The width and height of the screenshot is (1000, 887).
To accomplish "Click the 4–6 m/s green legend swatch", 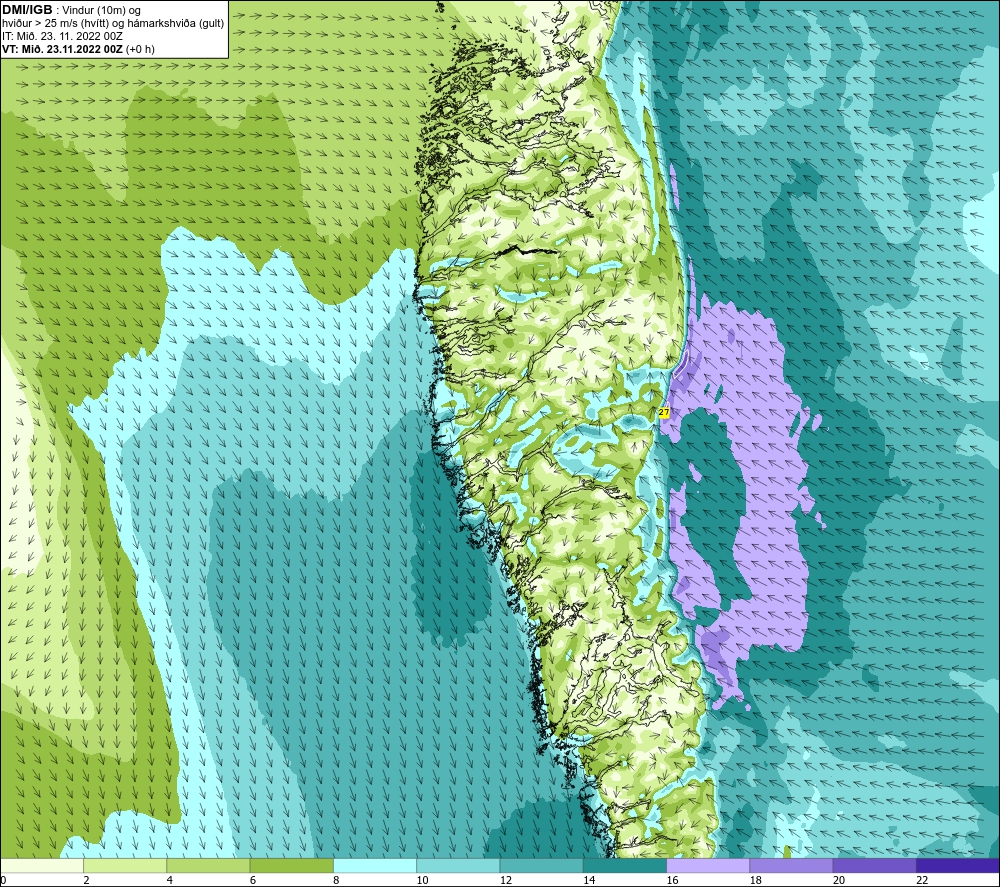I will 209,865.
